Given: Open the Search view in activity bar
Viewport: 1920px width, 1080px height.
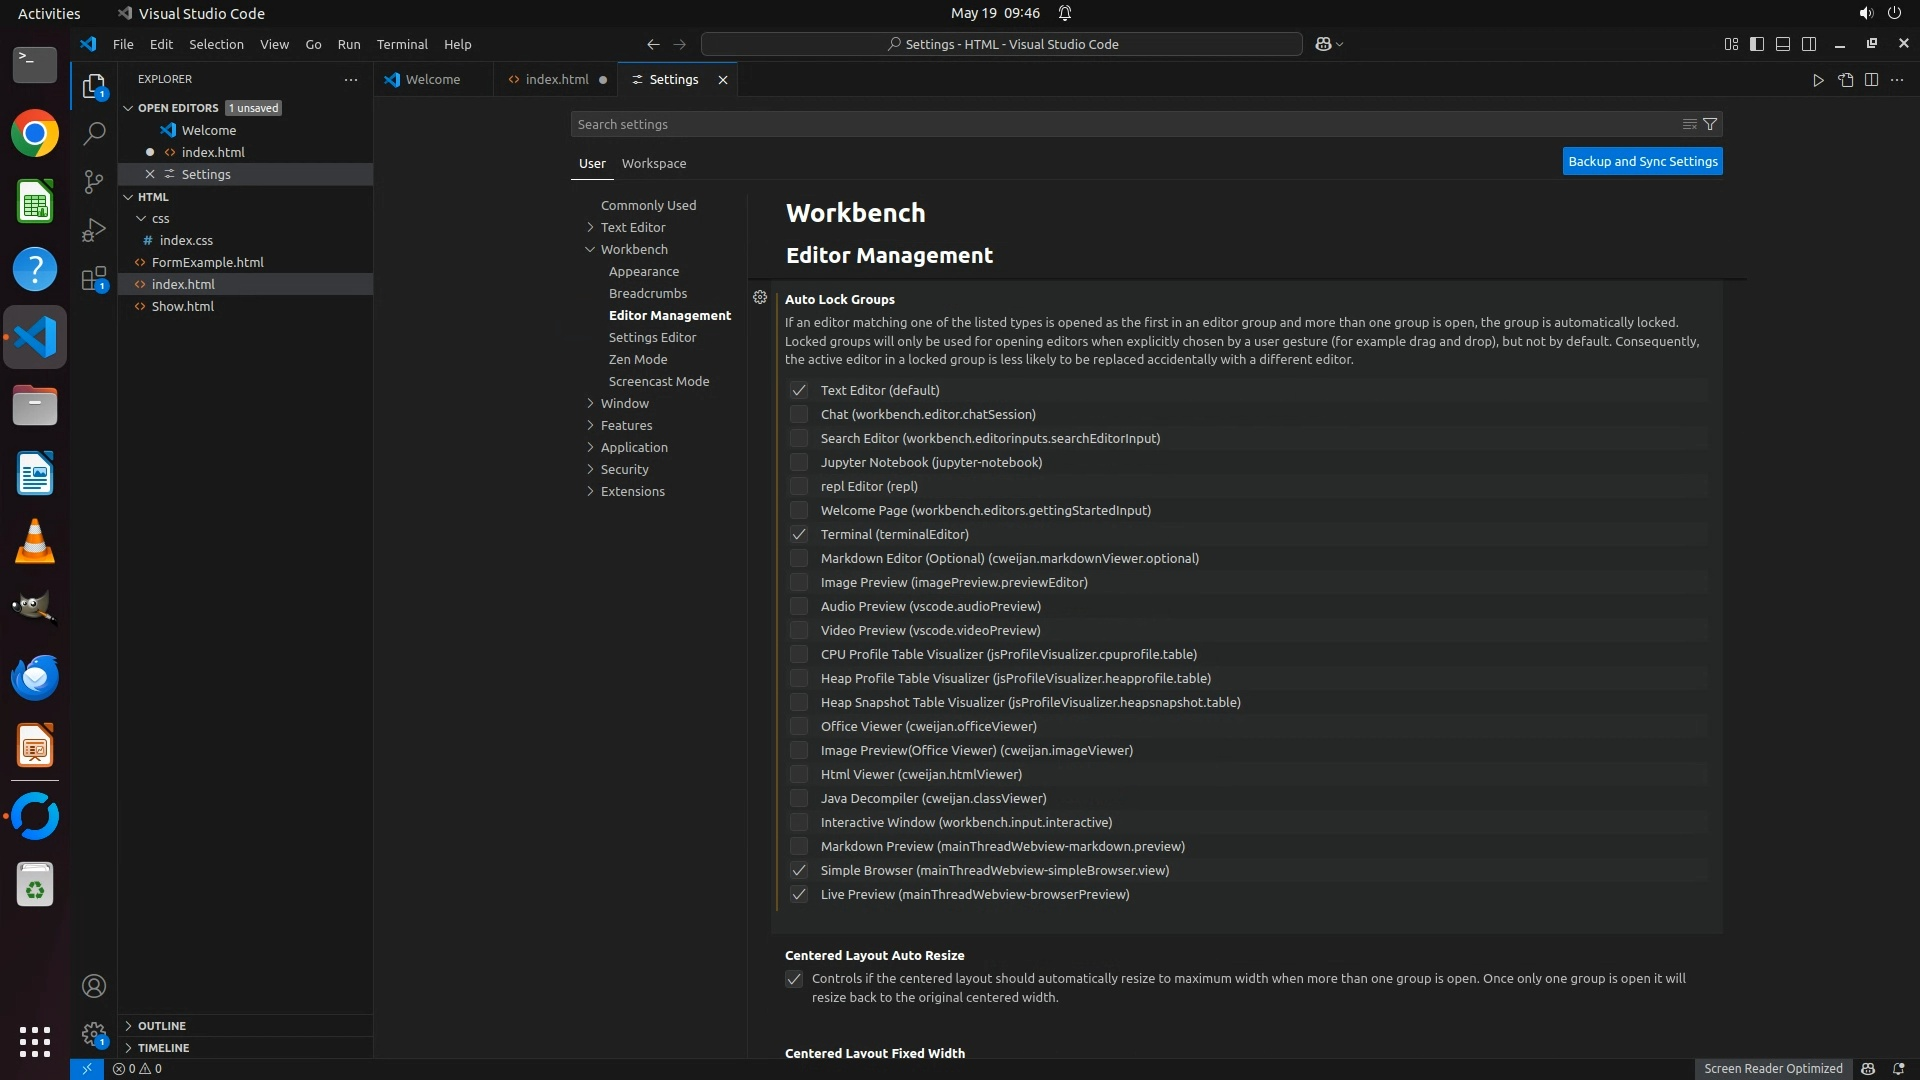Looking at the screenshot, I should tap(94, 133).
